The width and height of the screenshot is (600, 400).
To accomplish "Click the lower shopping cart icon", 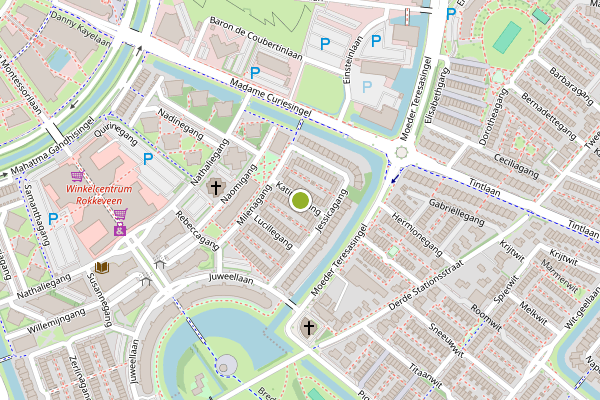I will (121, 214).
